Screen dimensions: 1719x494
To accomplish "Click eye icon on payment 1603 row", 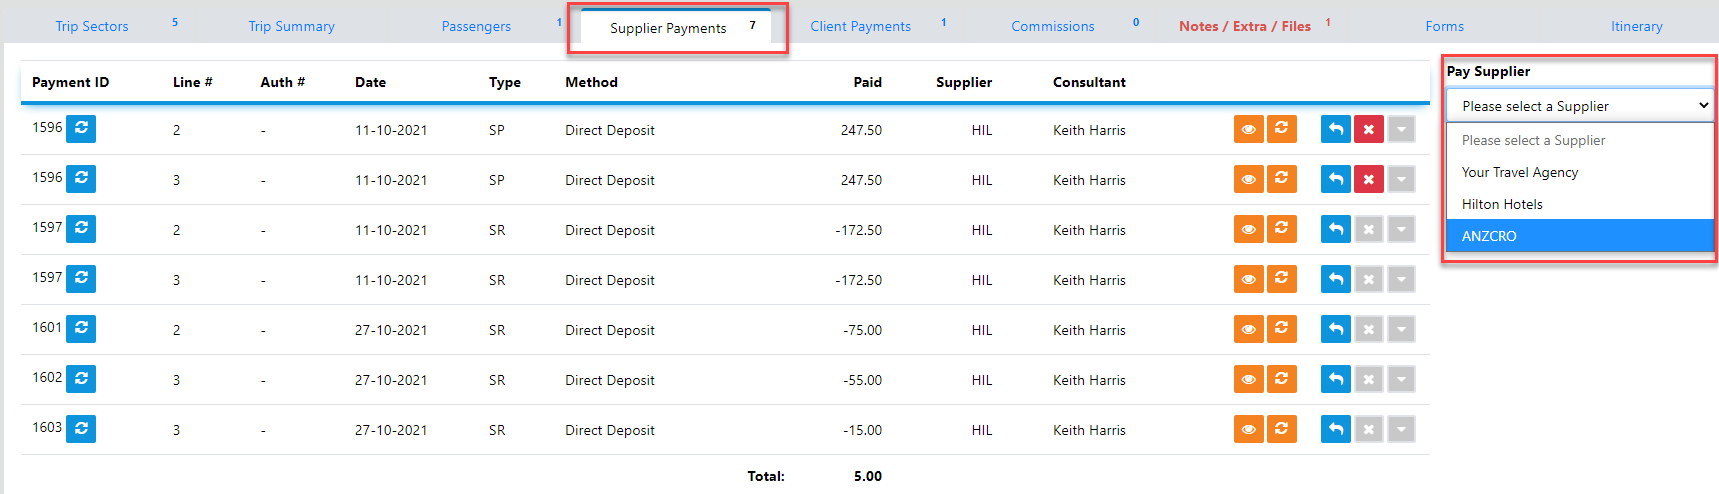I will [x=1248, y=429].
